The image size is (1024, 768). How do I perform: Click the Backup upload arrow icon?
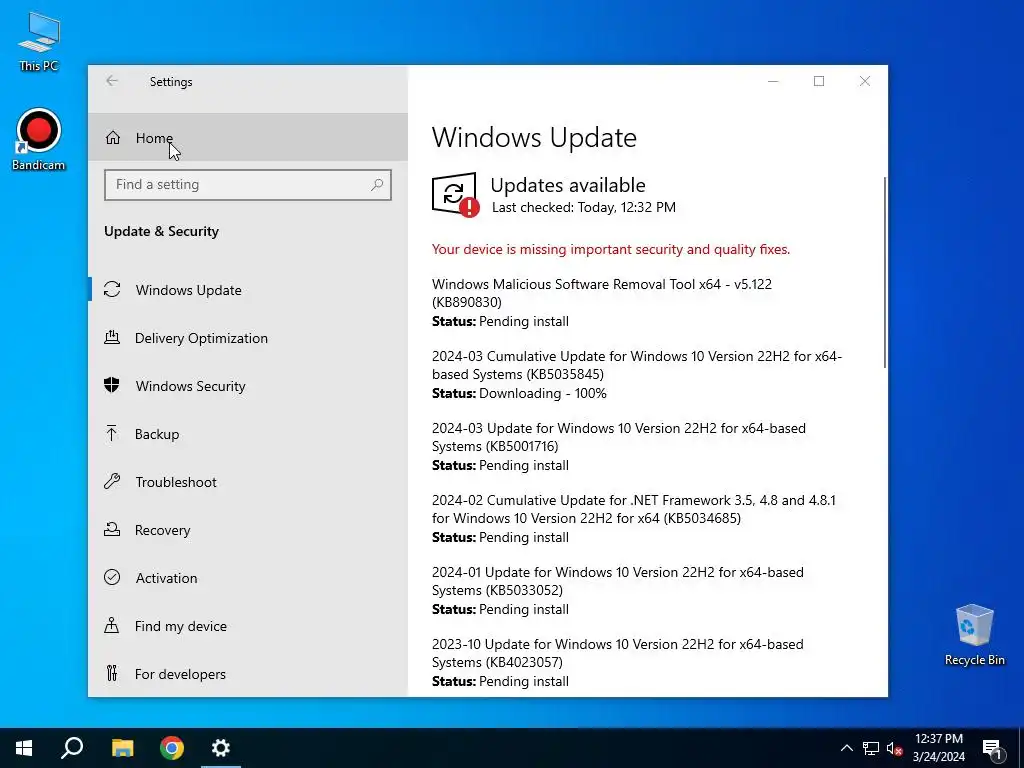[112, 433]
